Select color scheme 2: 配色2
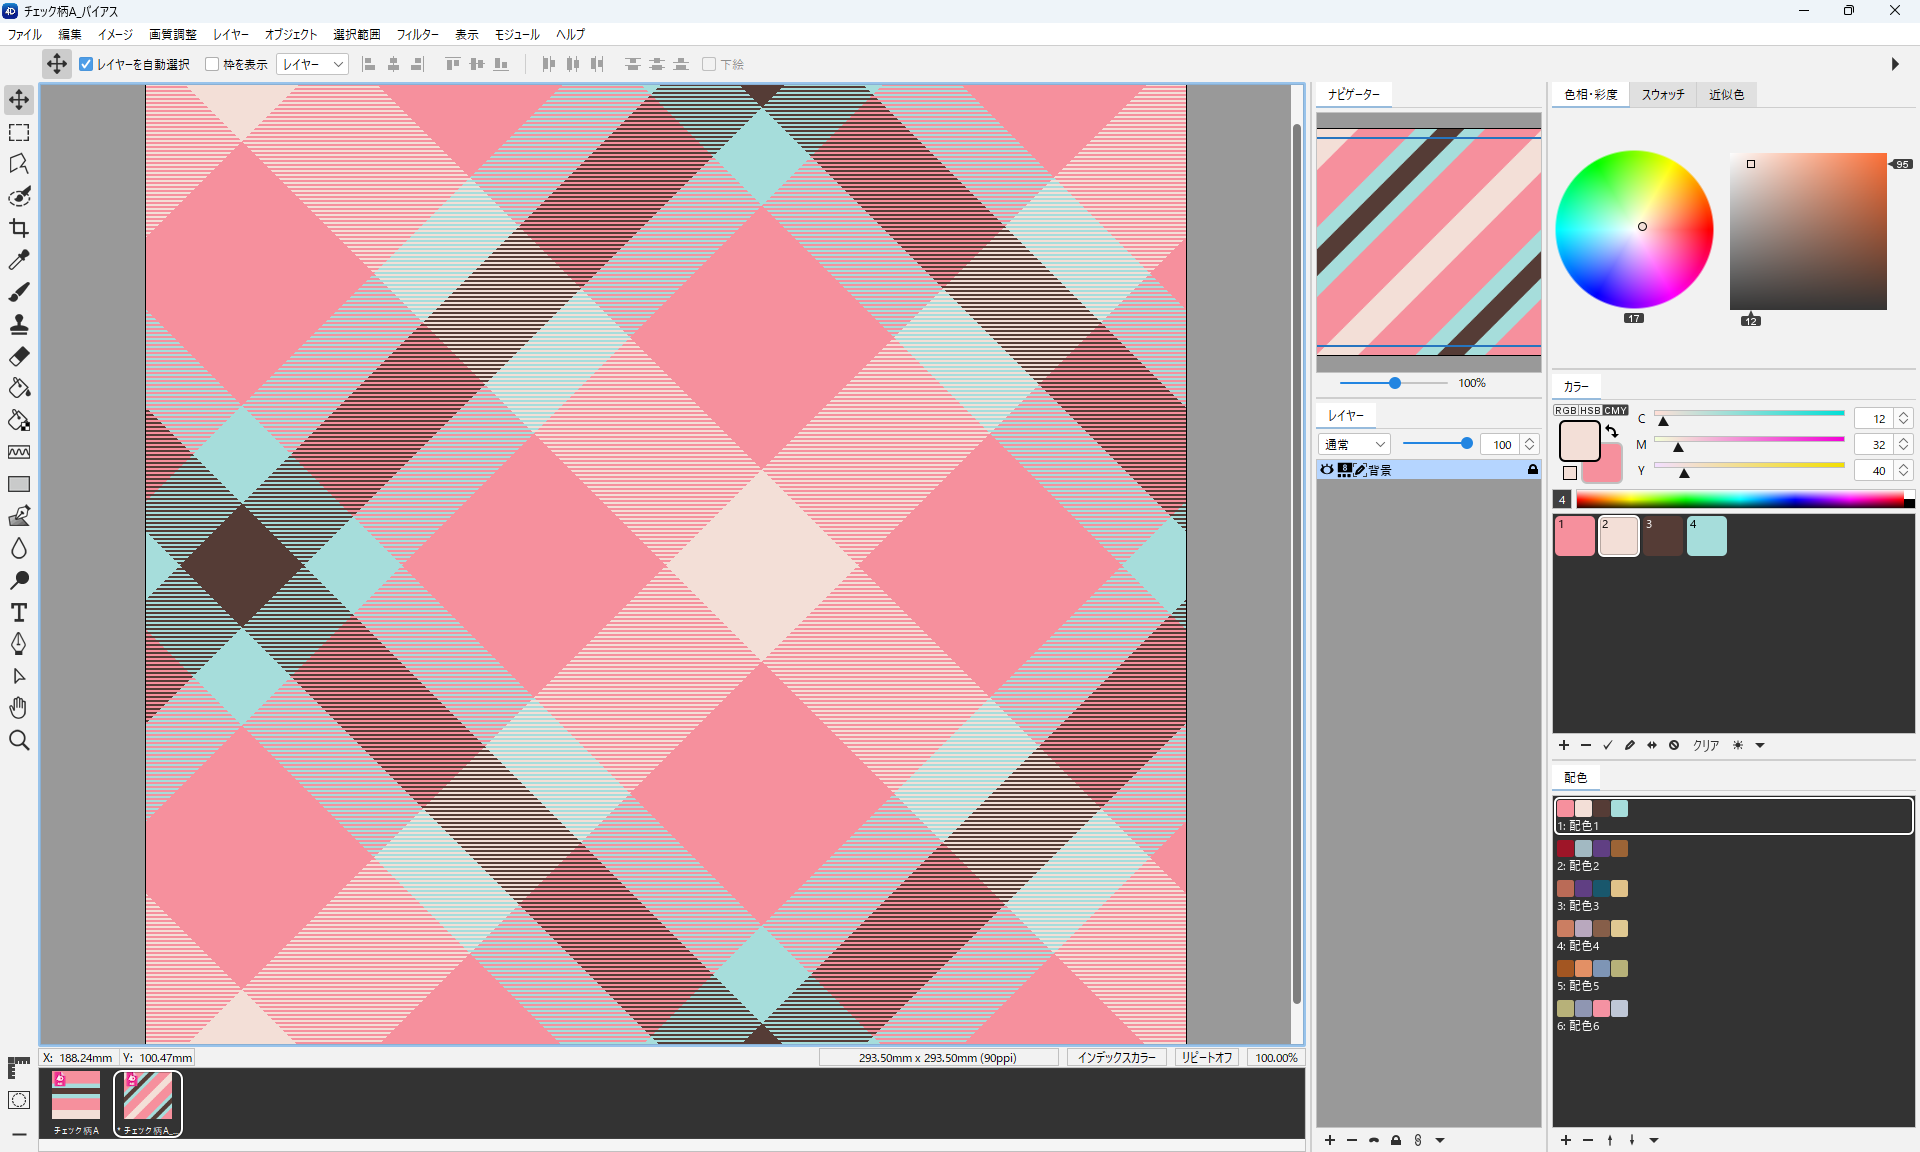 tap(1733, 856)
